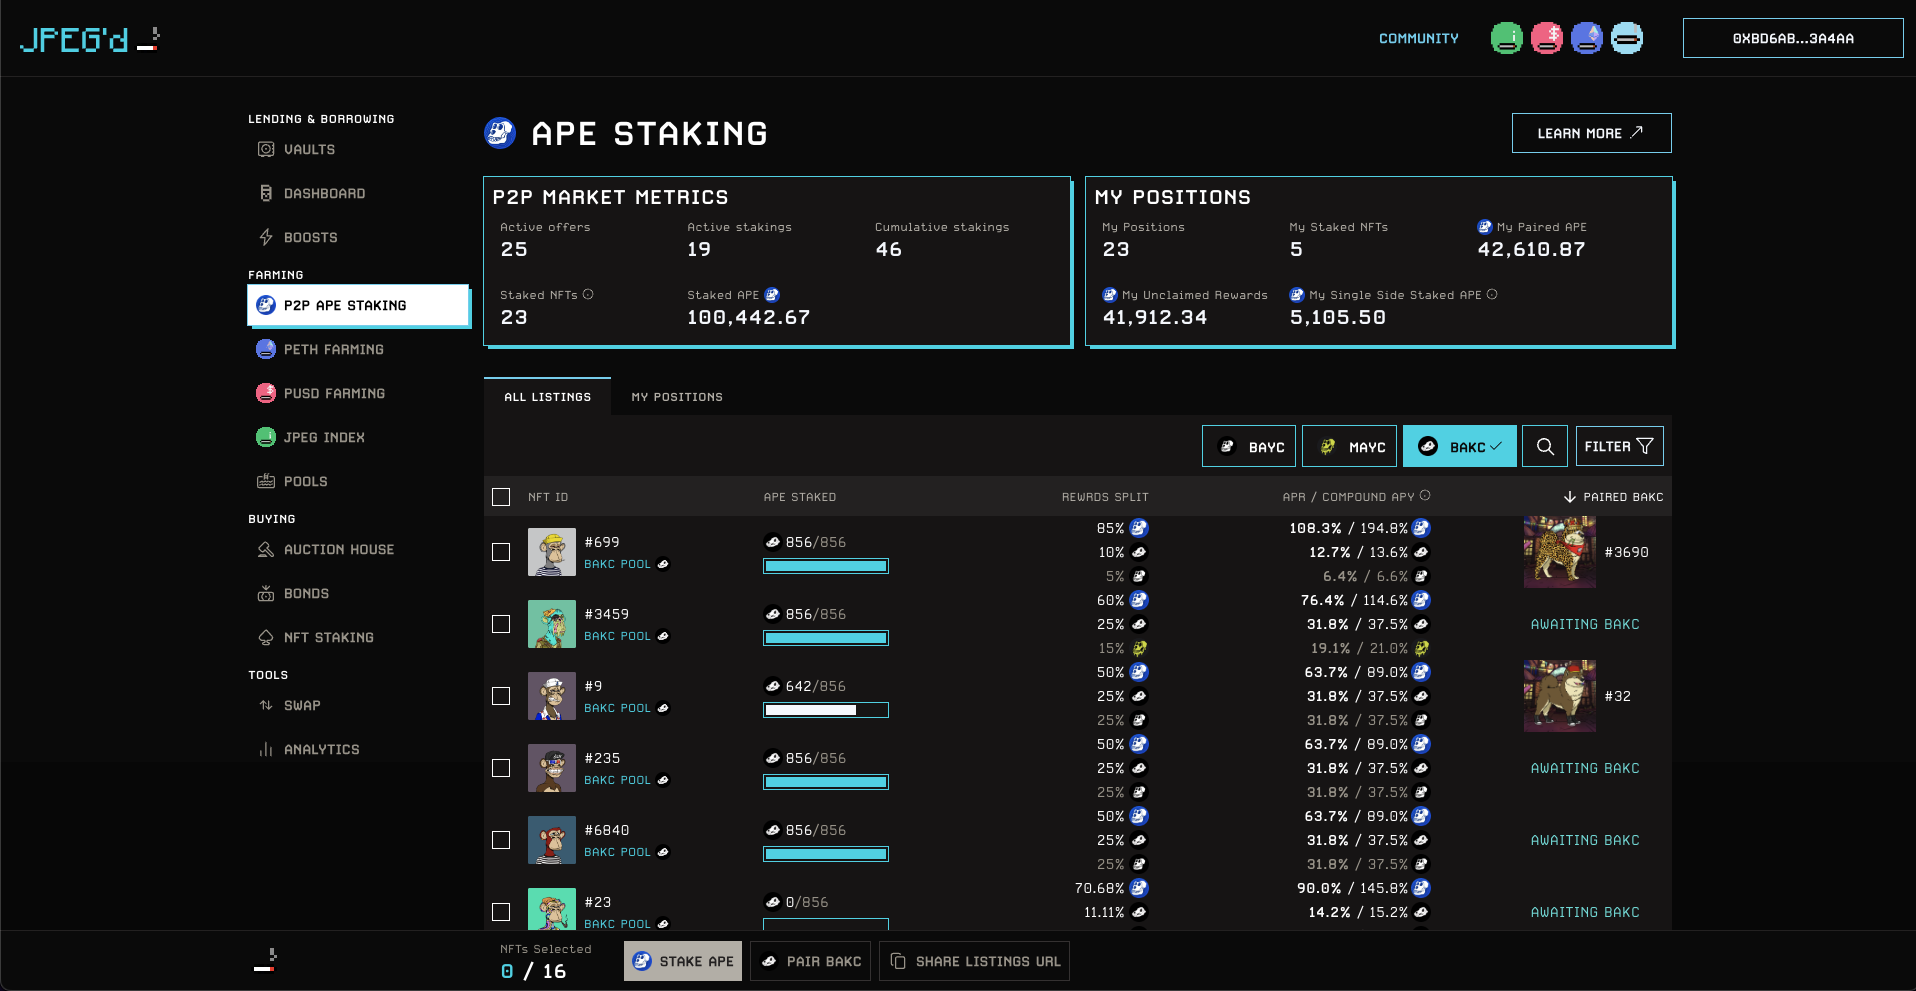The image size is (1916, 991).
Task: Click info icon beside APR / Compound APY
Action: click(x=1425, y=495)
